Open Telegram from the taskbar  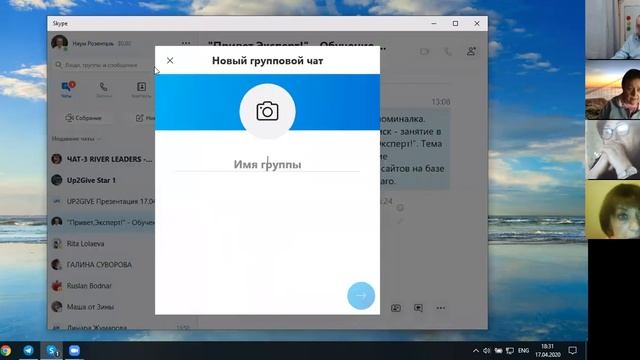tap(28, 350)
